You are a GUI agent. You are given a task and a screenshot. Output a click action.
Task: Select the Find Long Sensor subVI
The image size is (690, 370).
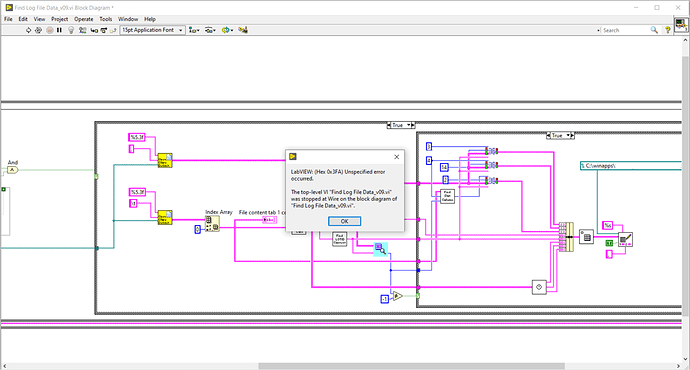pyautogui.click(x=339, y=239)
